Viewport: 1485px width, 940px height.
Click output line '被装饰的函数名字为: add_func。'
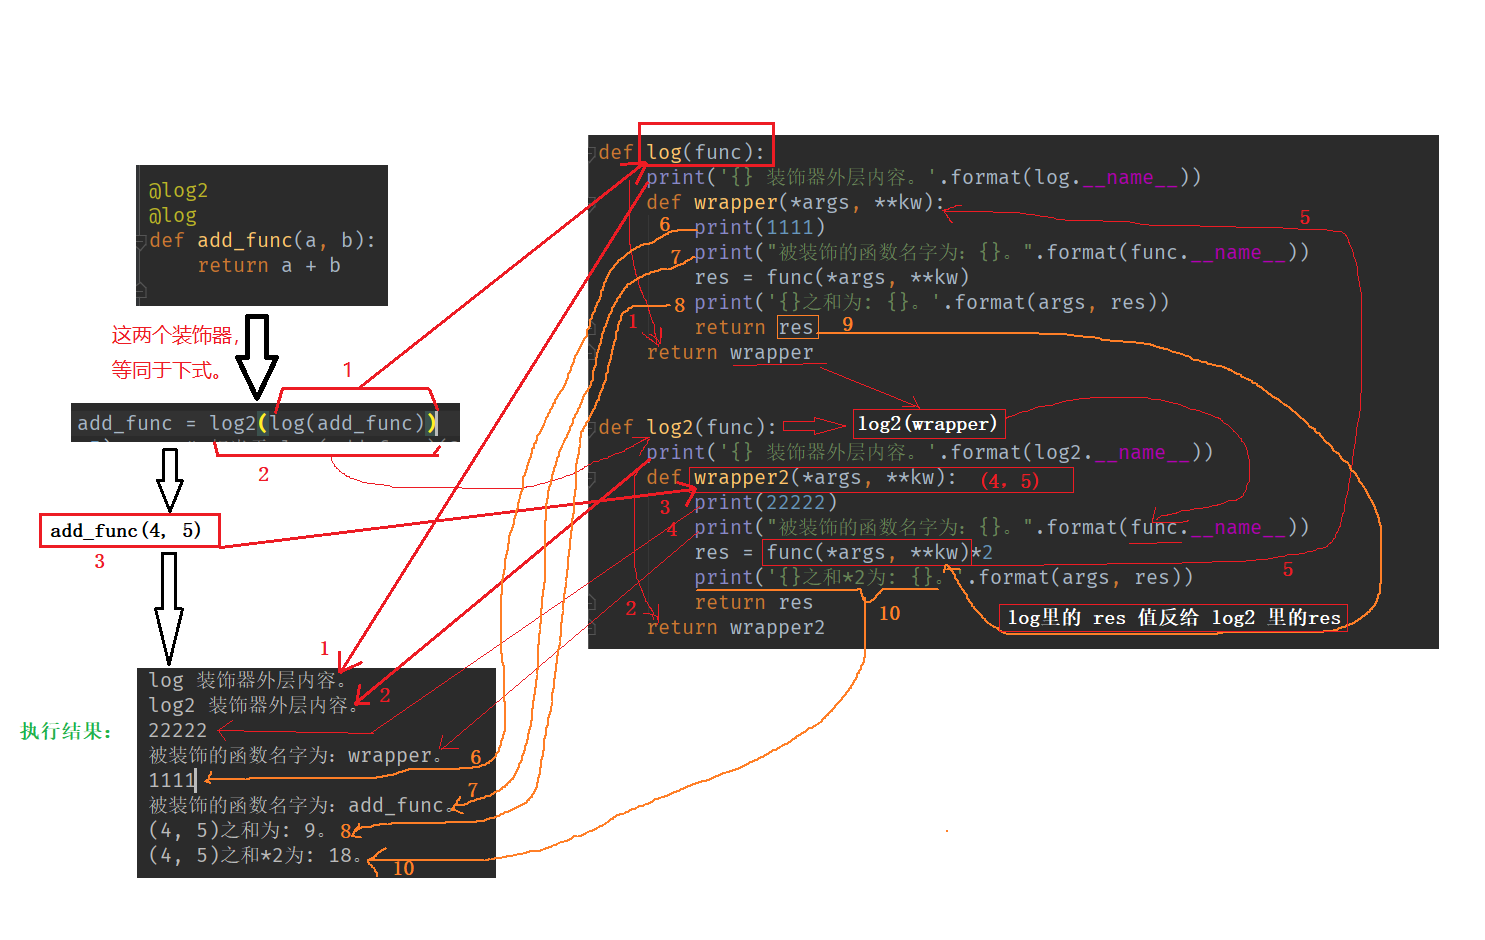click(x=301, y=805)
